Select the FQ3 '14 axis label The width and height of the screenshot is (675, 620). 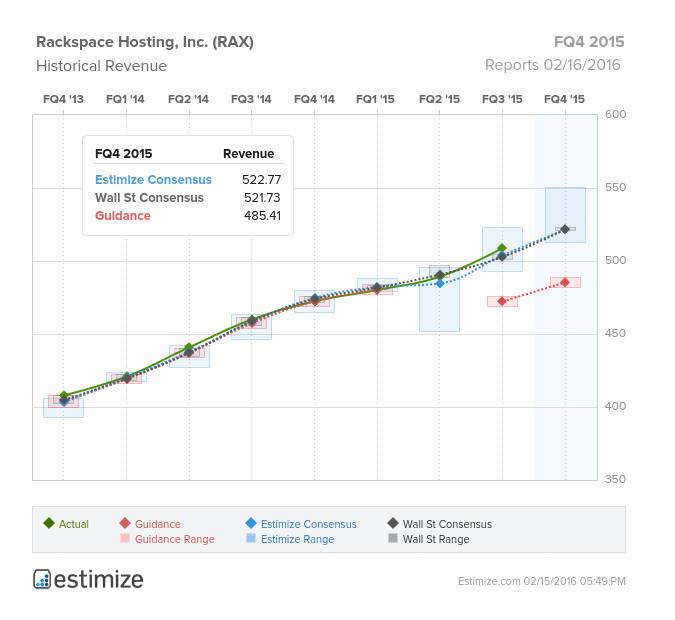point(251,99)
